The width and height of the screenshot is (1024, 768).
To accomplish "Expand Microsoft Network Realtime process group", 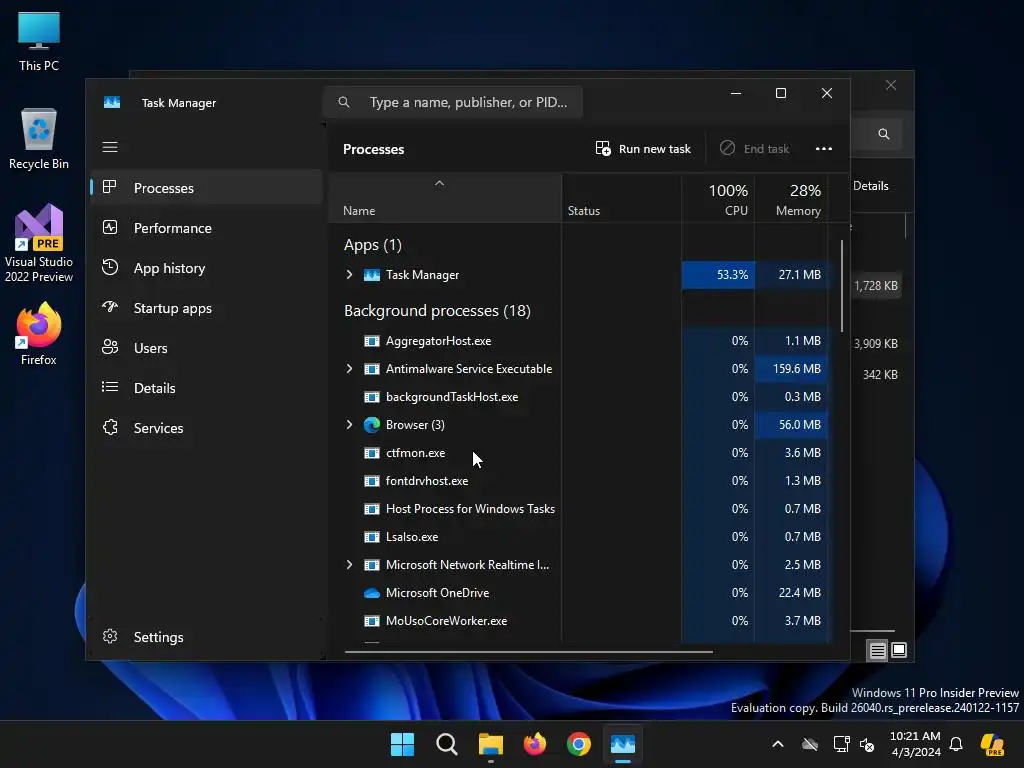I will tap(349, 565).
